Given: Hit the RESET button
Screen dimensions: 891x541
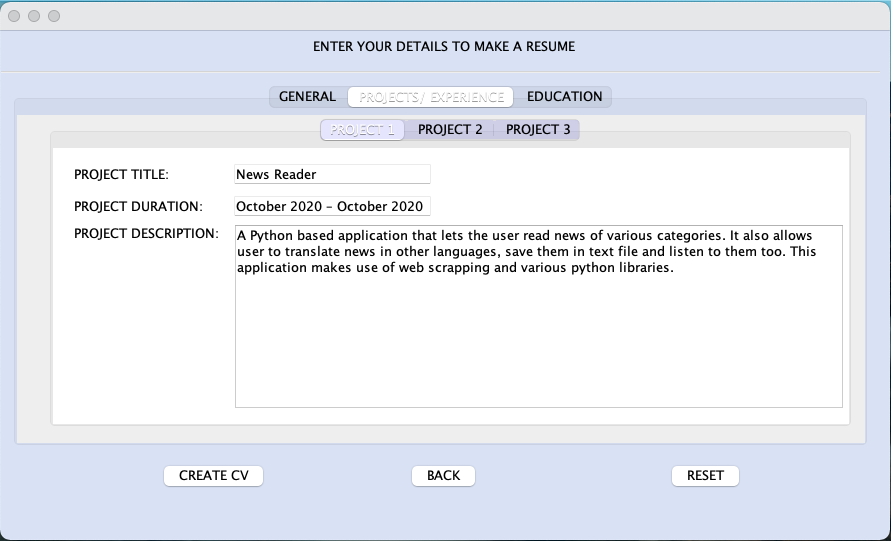Looking at the screenshot, I should pyautogui.click(x=705, y=476).
